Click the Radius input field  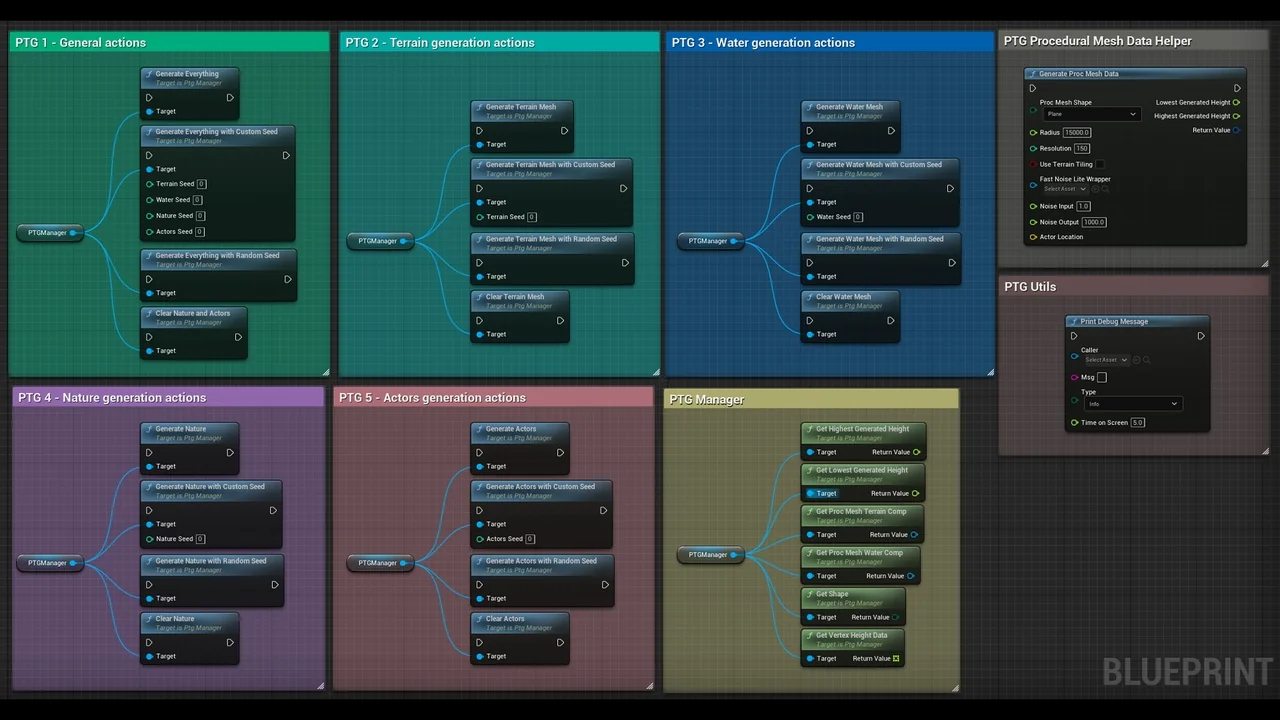[1076, 132]
